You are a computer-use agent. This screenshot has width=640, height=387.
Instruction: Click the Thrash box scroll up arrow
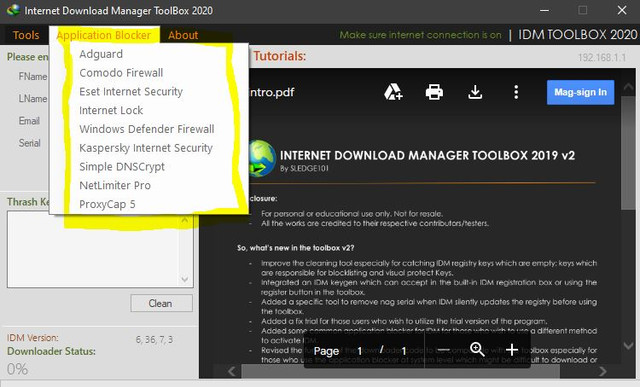pyautogui.click(x=184, y=220)
